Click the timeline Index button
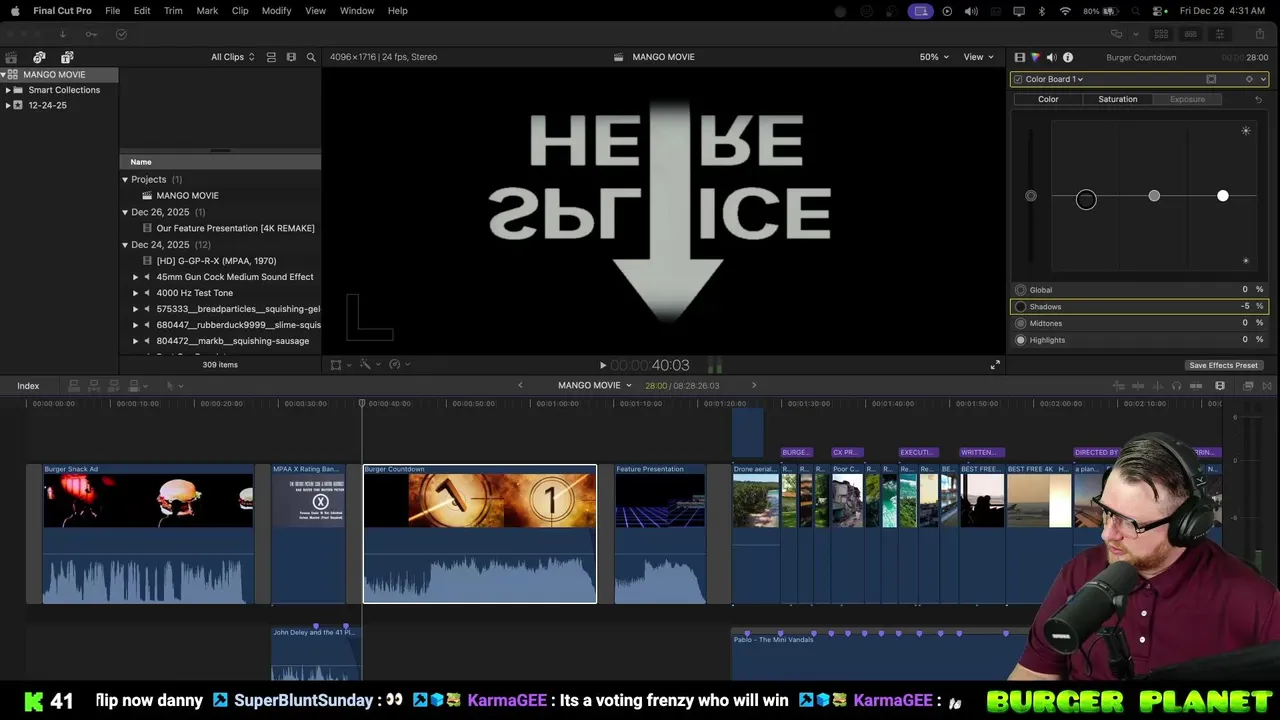 point(28,386)
